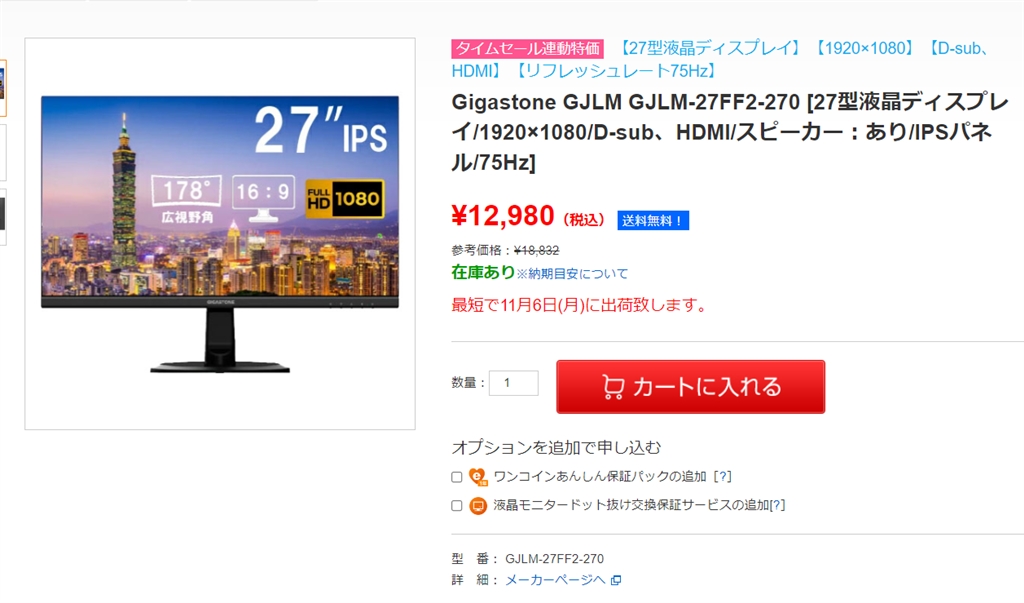Open the 【リフレッシュレート75Hz】 tag link
Viewport: 1024px width, 603px height.
[616, 71]
